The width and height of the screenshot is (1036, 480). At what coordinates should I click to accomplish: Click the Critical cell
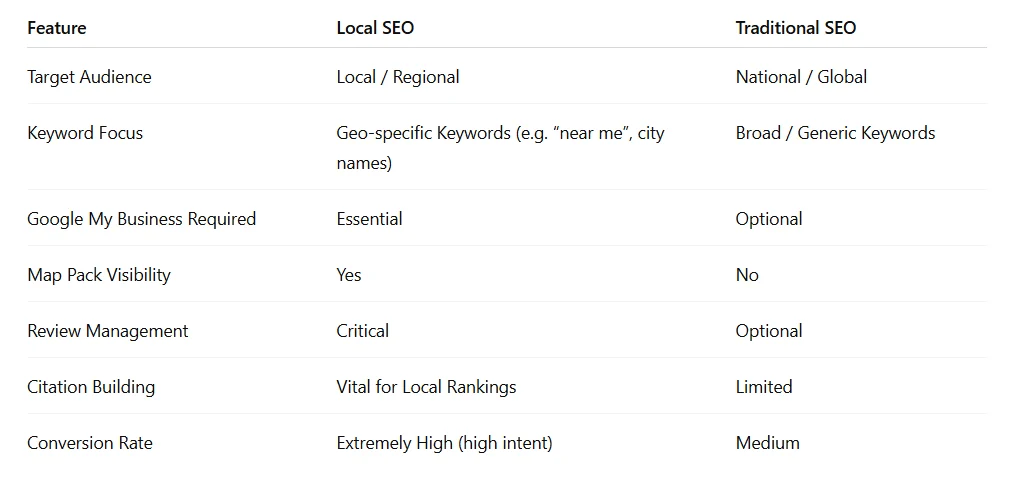point(363,331)
